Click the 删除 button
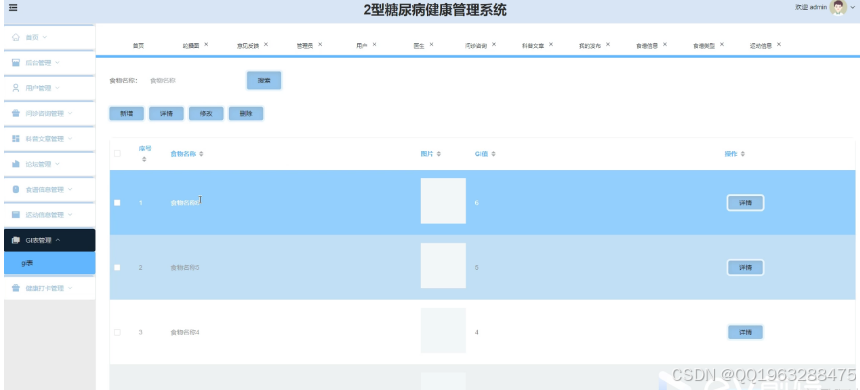This screenshot has height=390, width=860. (x=246, y=114)
